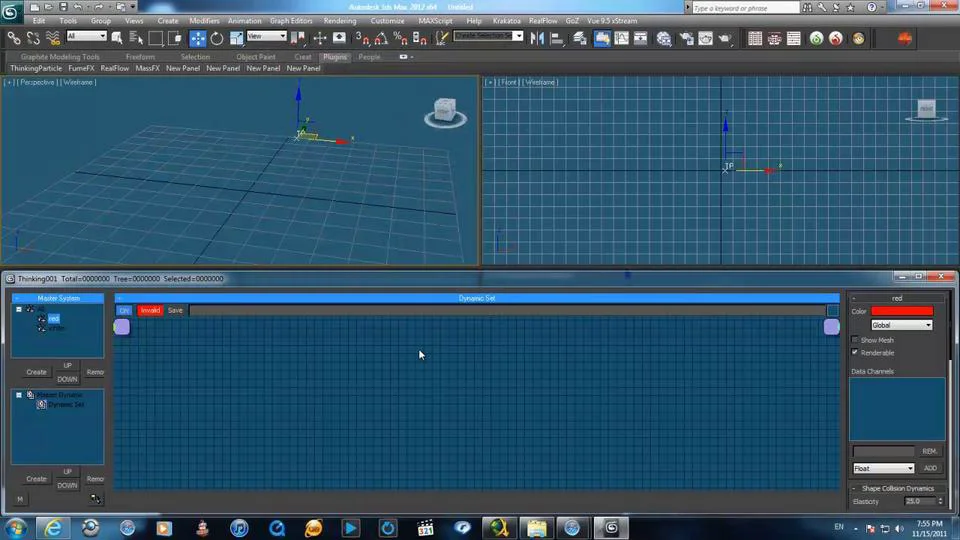Click the Use Pivot Point Center icon
The height and width of the screenshot is (540, 960).
tap(298, 39)
